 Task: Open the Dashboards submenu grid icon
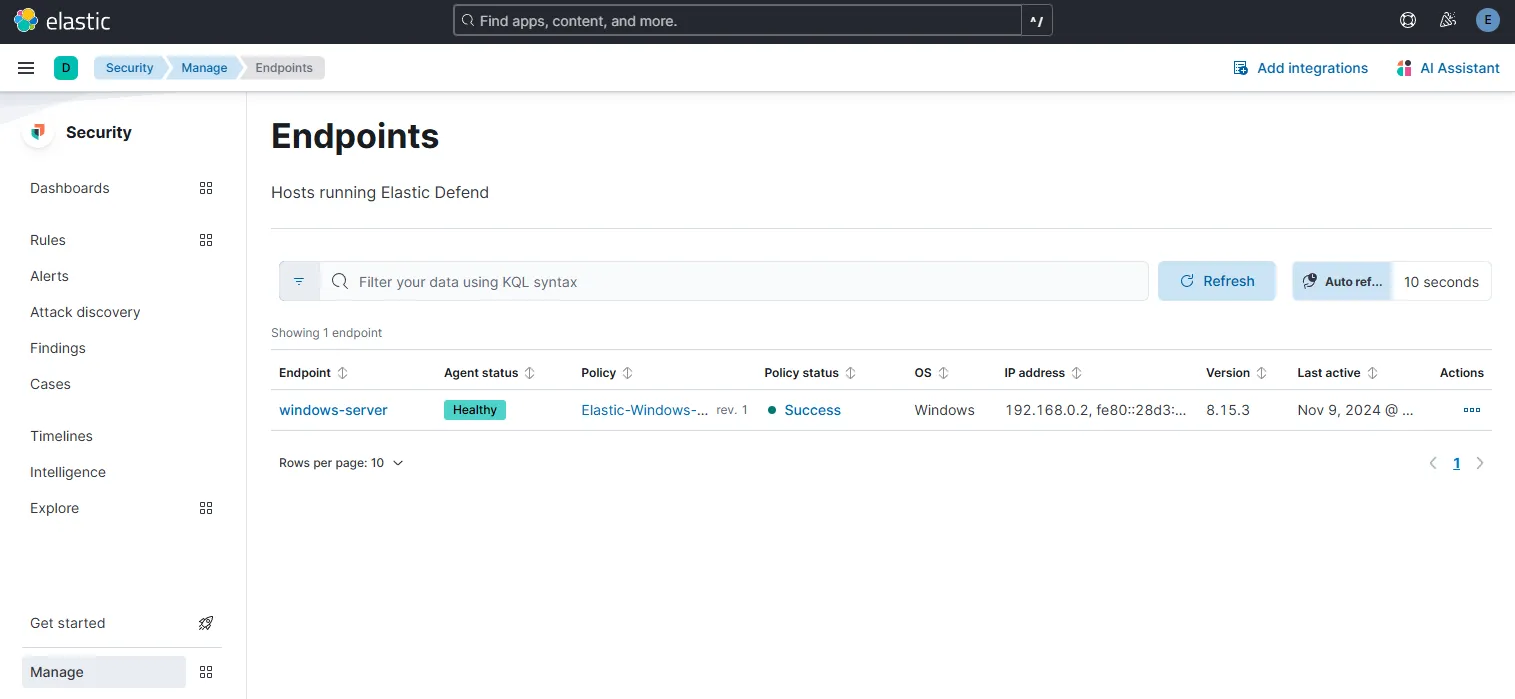coord(206,188)
